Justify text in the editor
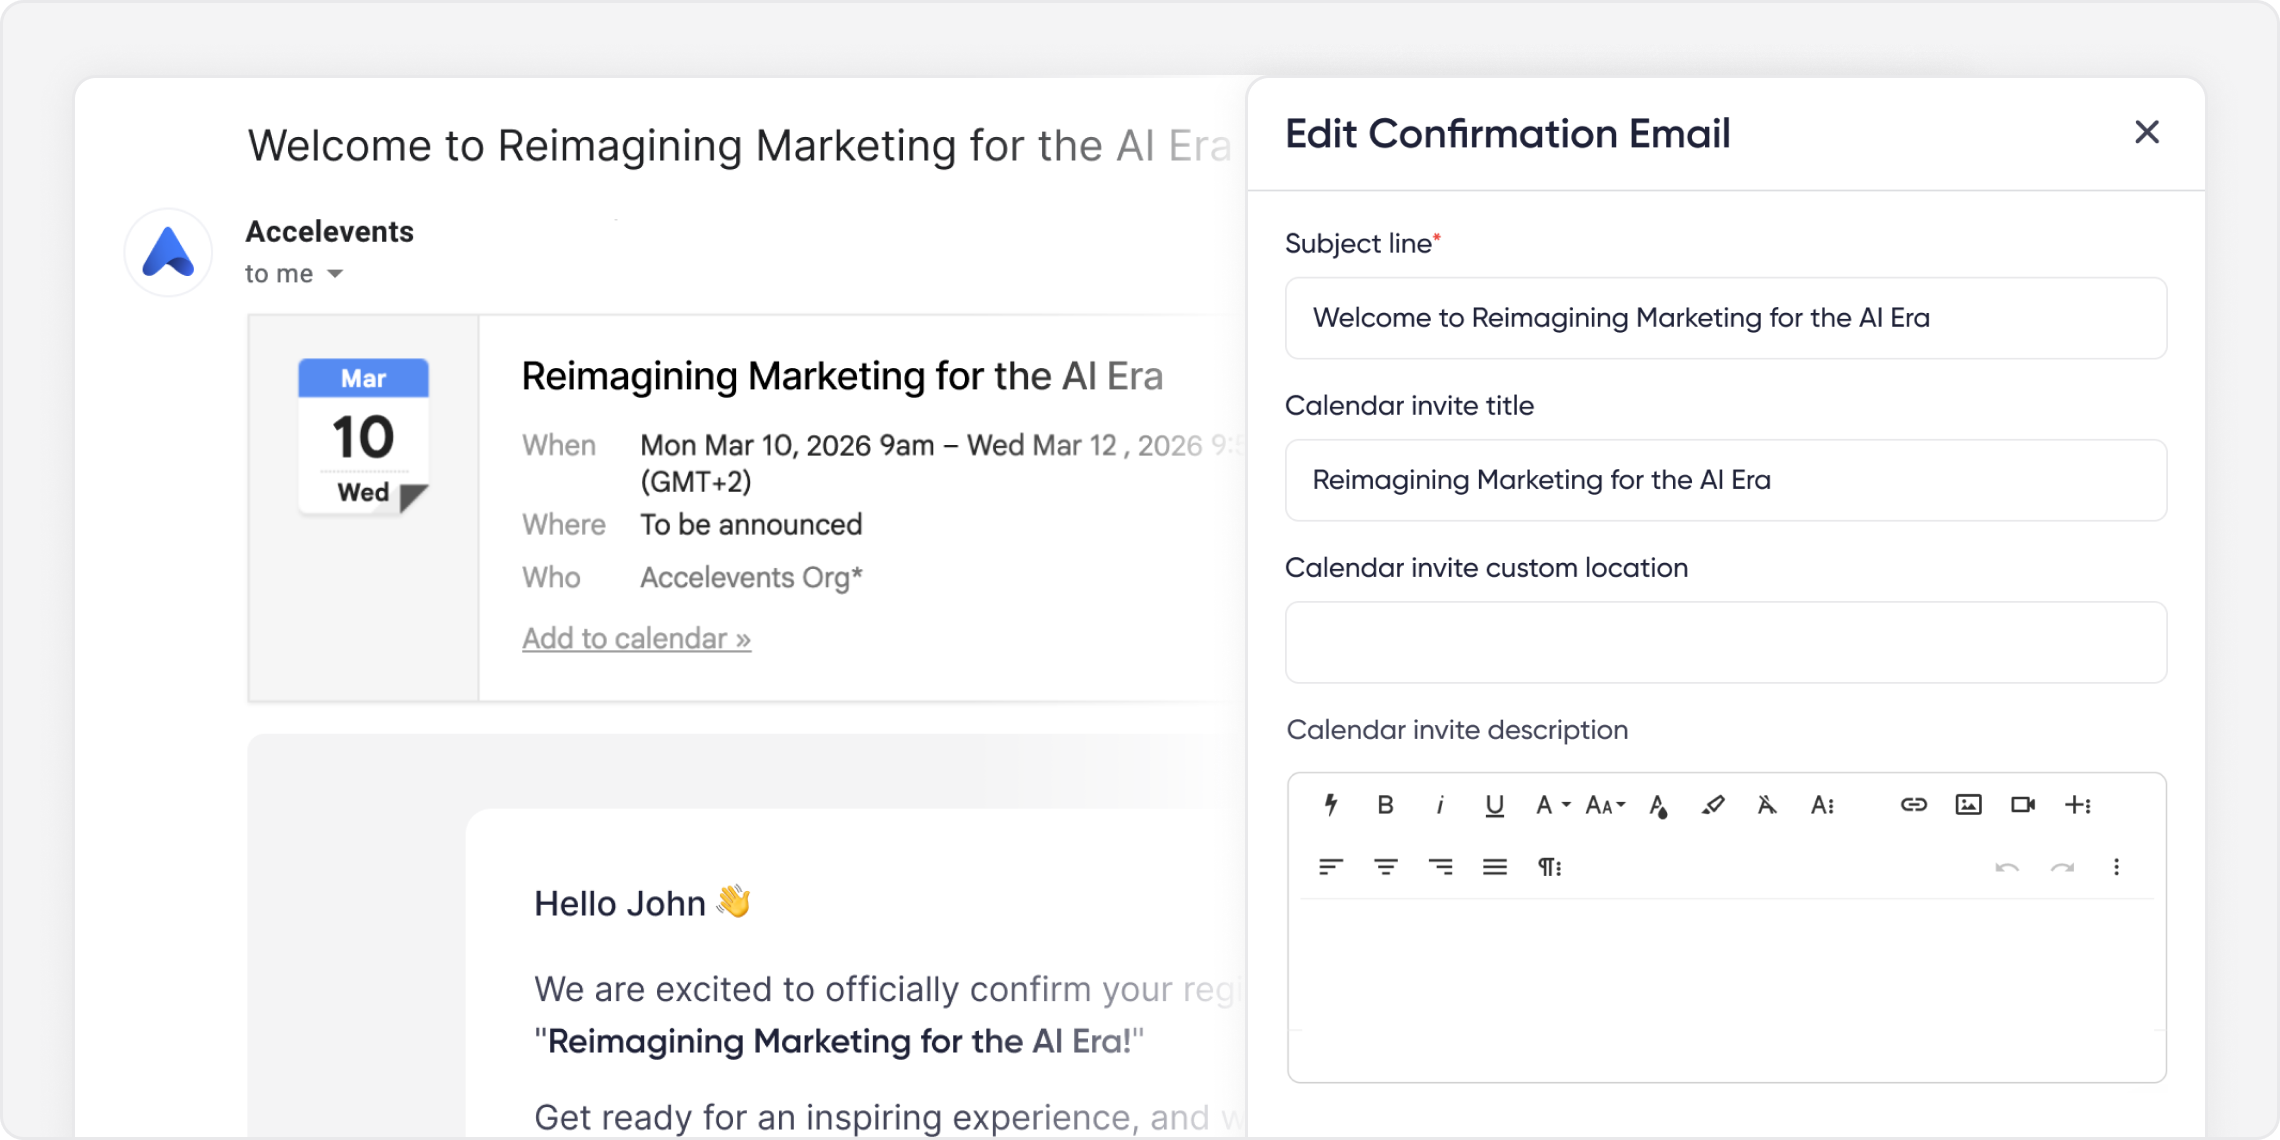2280x1140 pixels. pyautogui.click(x=1495, y=867)
